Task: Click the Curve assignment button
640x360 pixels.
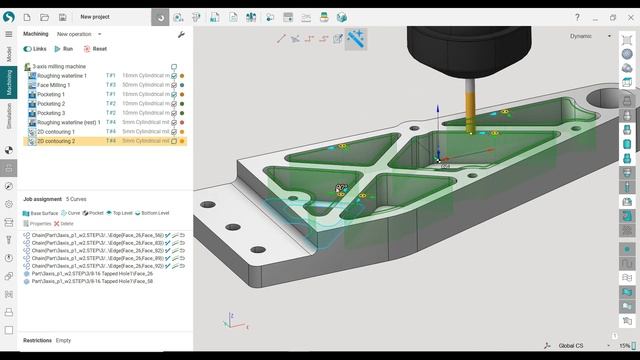Action: (70, 213)
